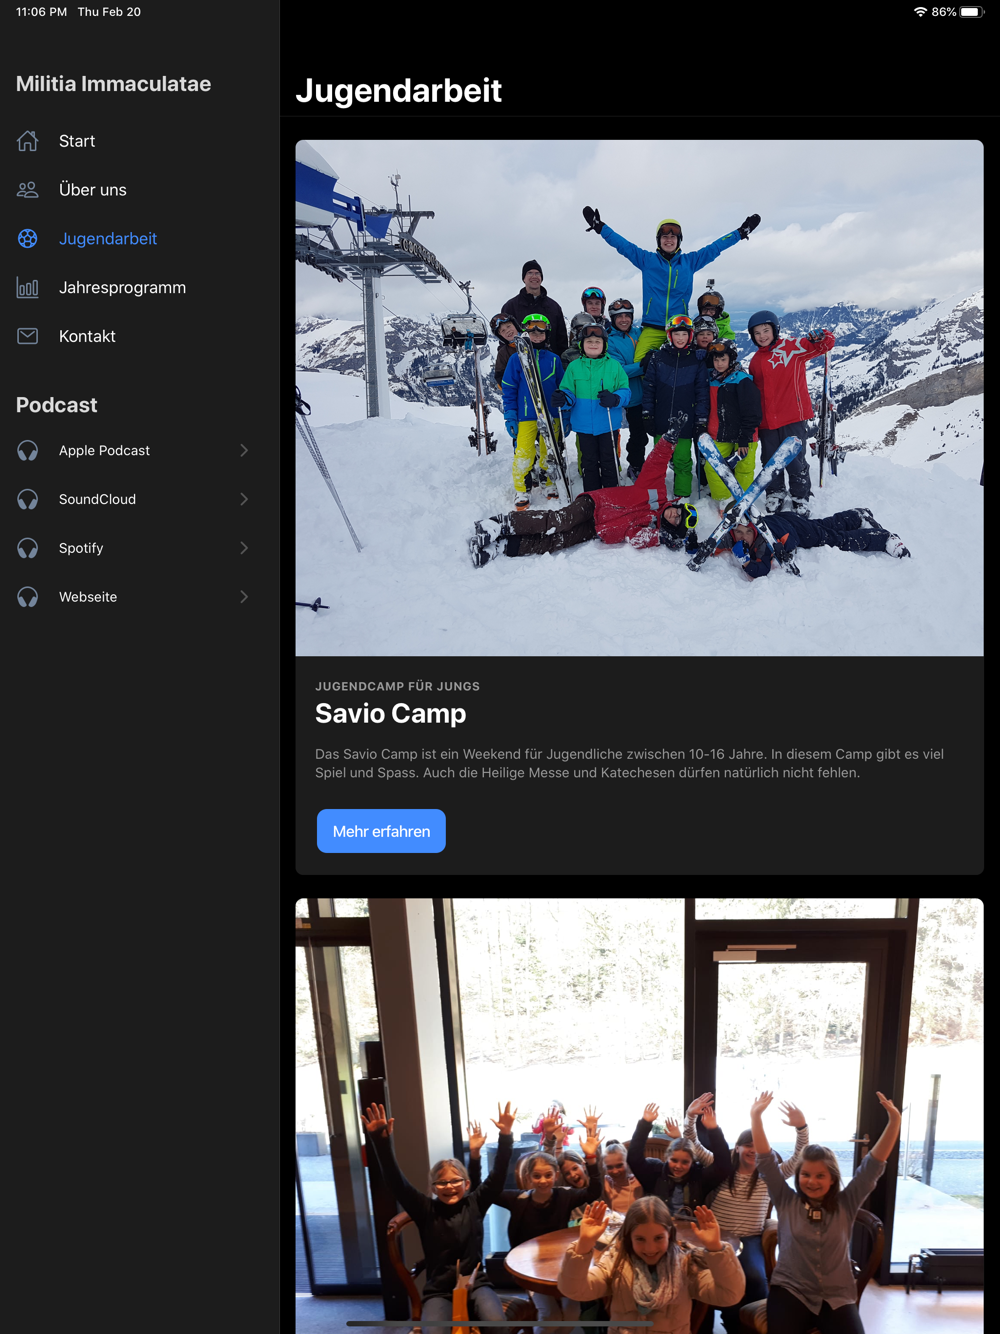This screenshot has width=1000, height=1334.
Task: Open the Über uns section
Action: pyautogui.click(x=140, y=190)
